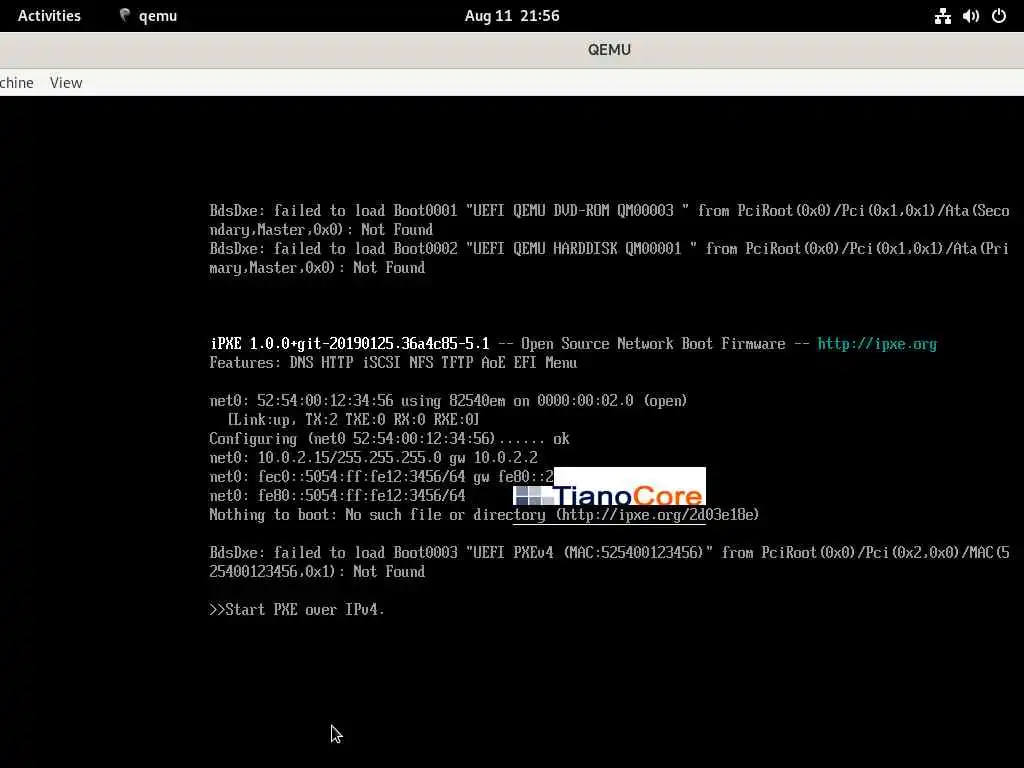This screenshot has width=1024, height=768.
Task: Click the 'Configuring (net0 52:54:00:12:34:56)' line
Action: (389, 439)
